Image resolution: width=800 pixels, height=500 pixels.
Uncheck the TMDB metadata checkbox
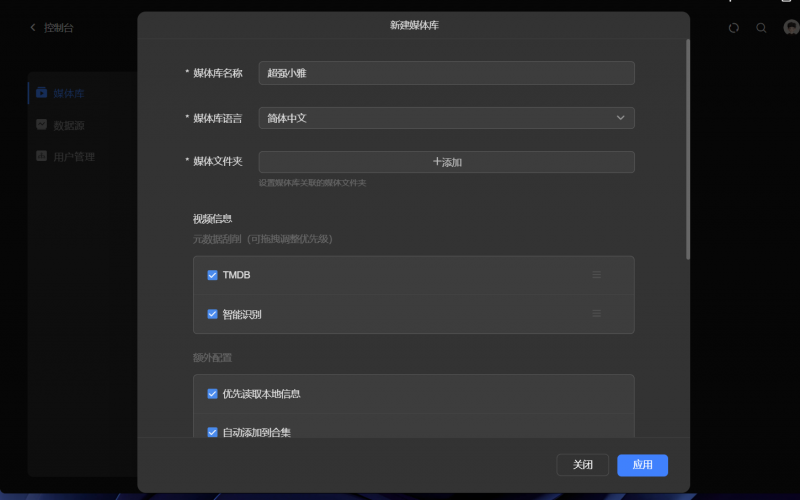tap(212, 275)
